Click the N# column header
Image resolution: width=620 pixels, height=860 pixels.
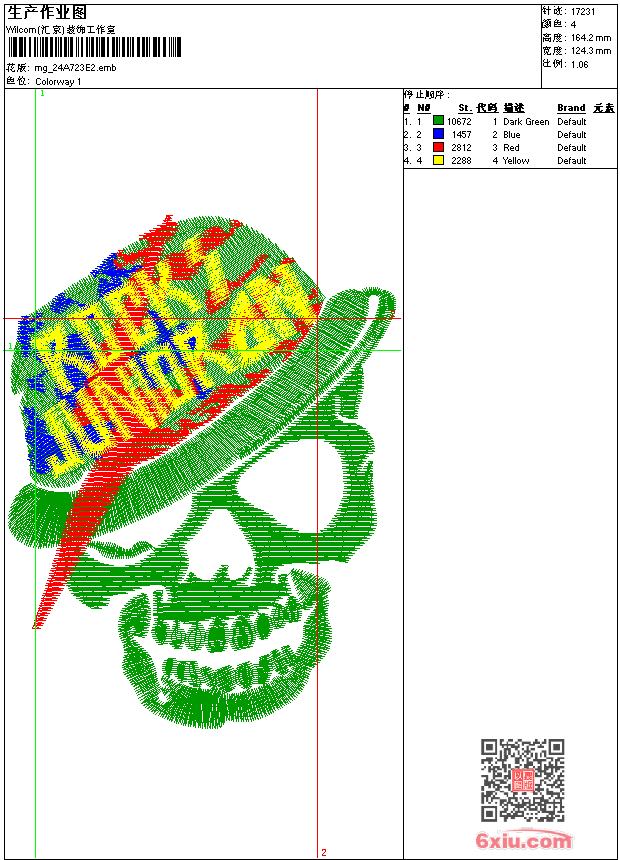(x=424, y=108)
